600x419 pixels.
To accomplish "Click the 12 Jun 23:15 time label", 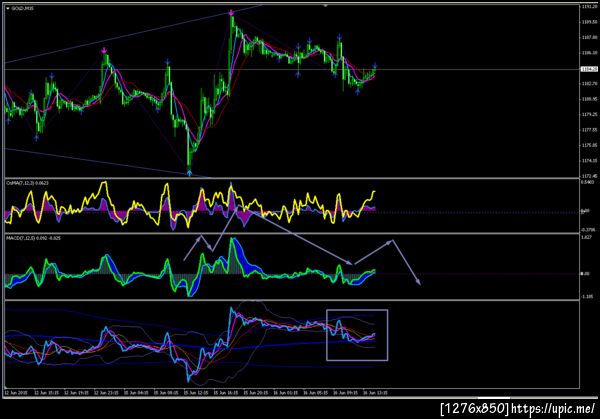I will tap(106, 393).
